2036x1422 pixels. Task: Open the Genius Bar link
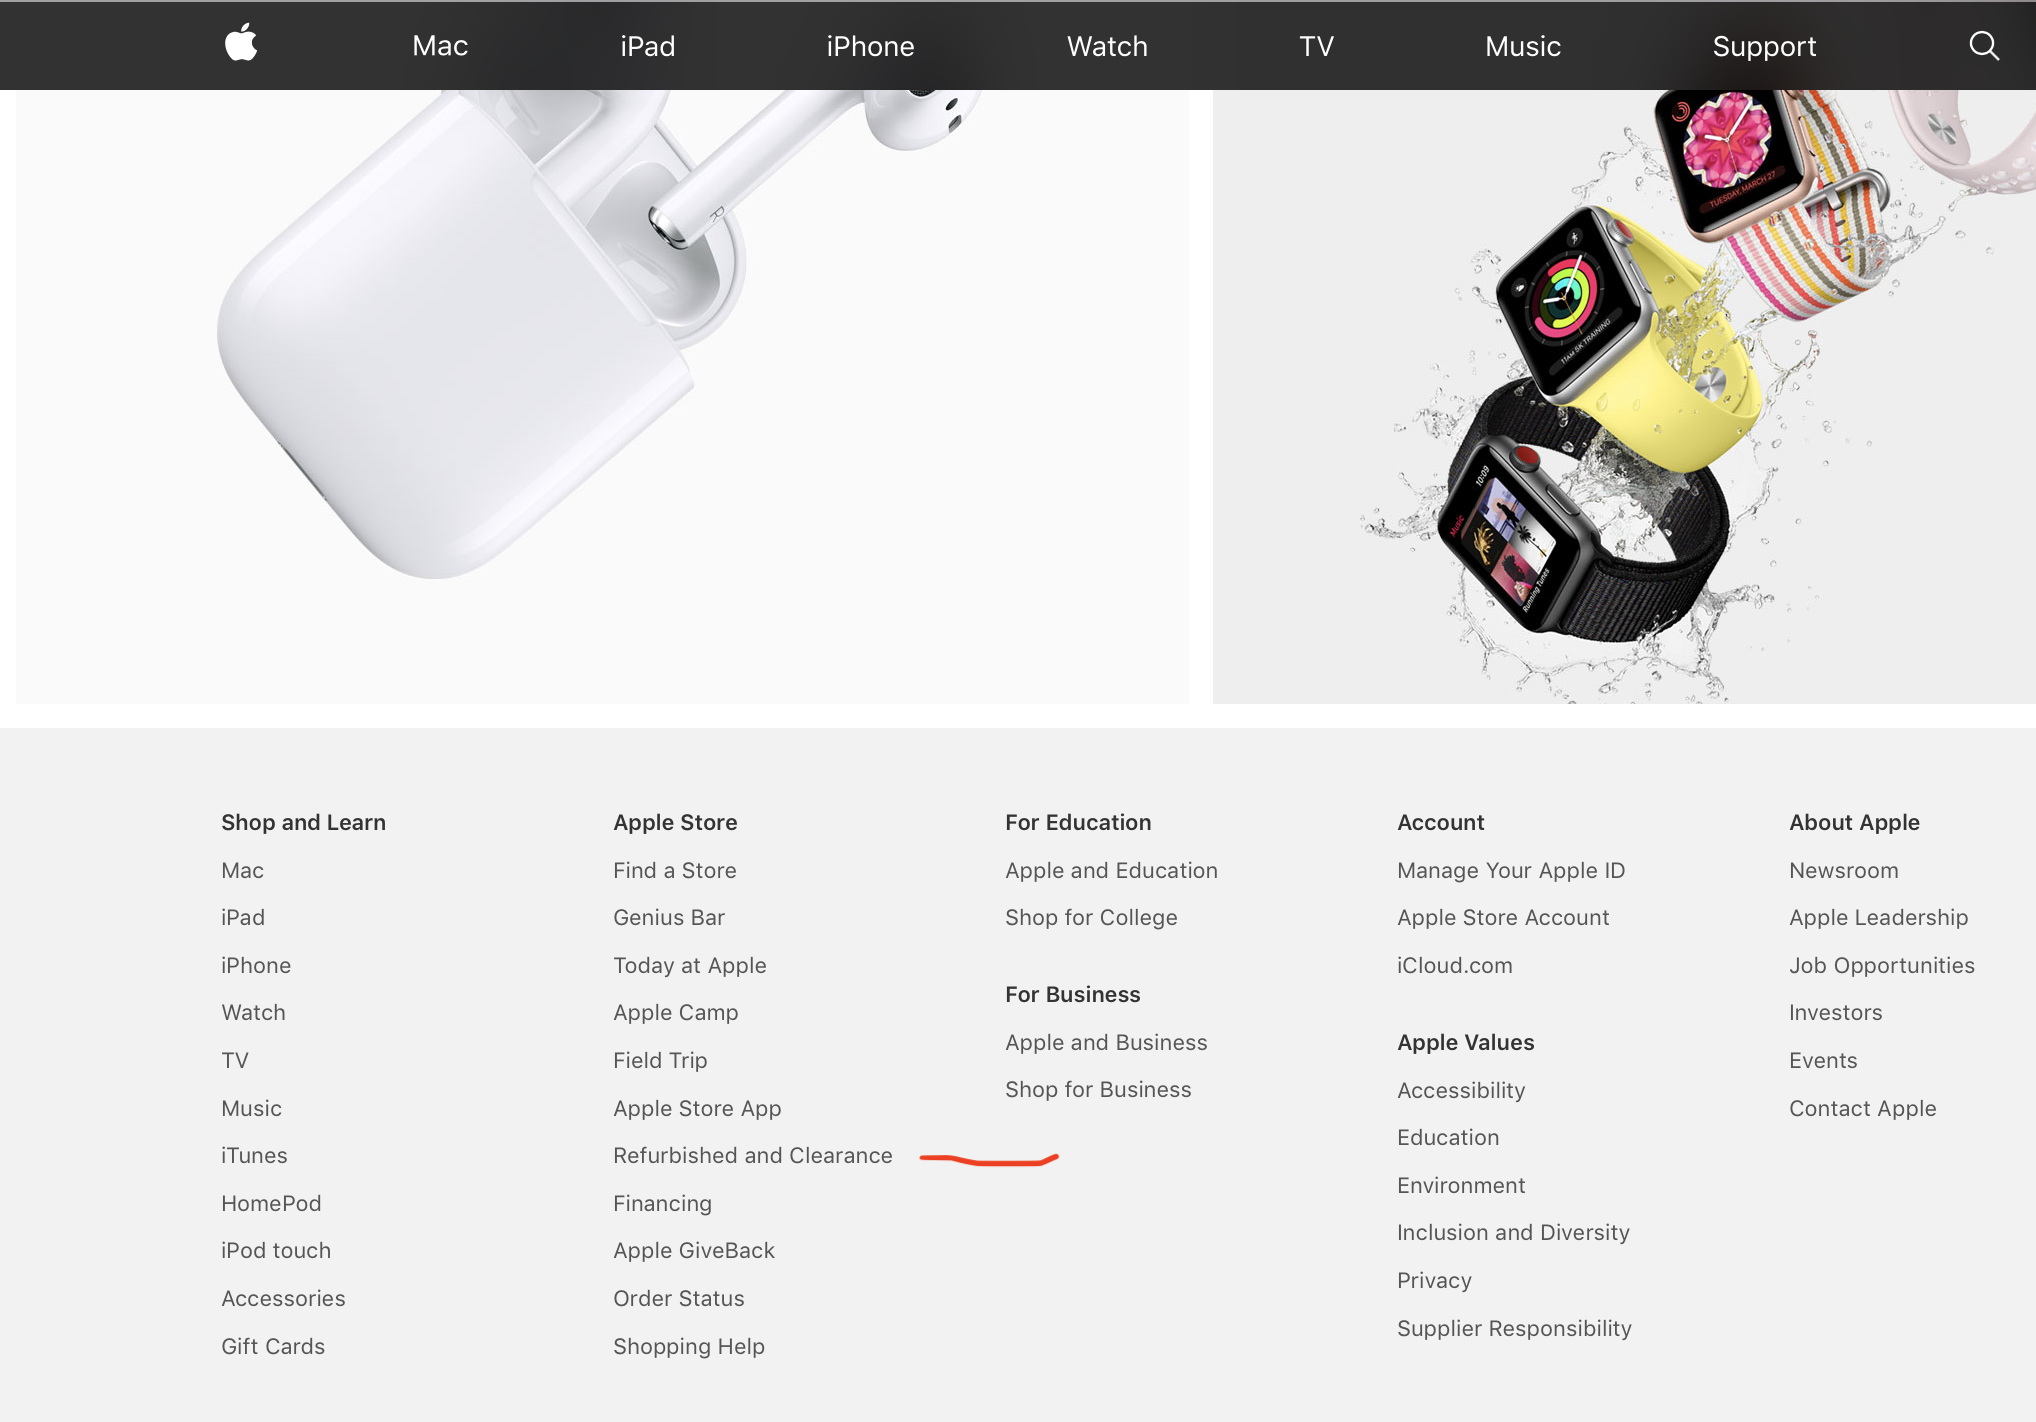(x=669, y=917)
